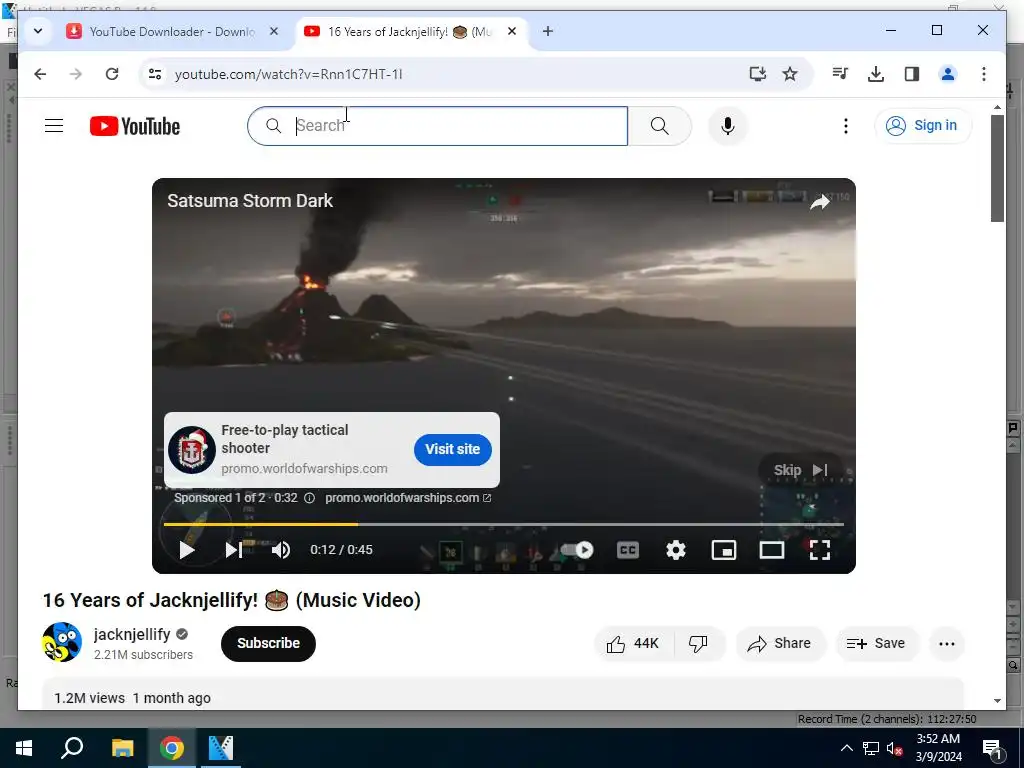Dislike the video
1024x768 pixels.
(x=698, y=644)
